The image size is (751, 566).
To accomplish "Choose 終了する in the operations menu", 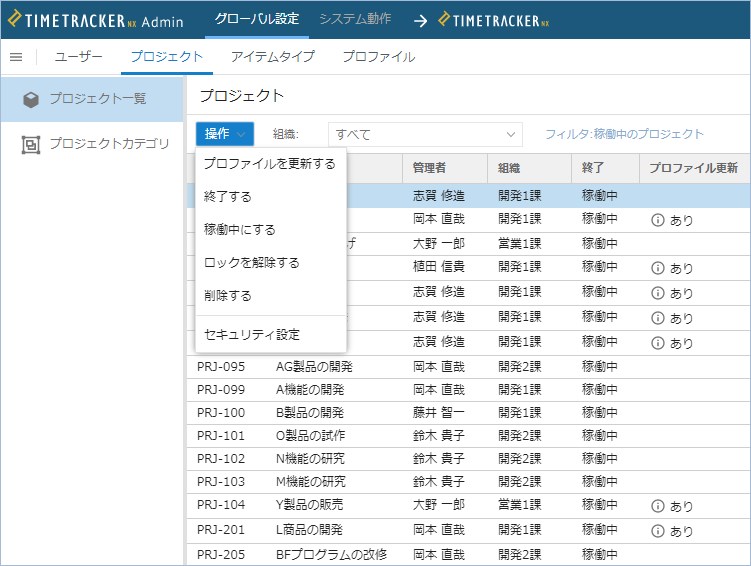I will 228,197.
